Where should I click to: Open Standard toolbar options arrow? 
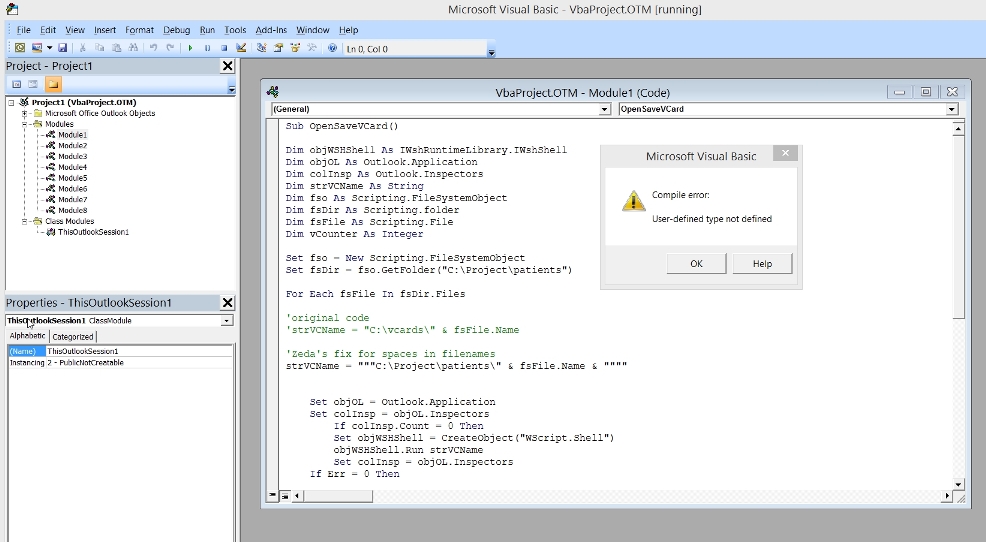(492, 53)
